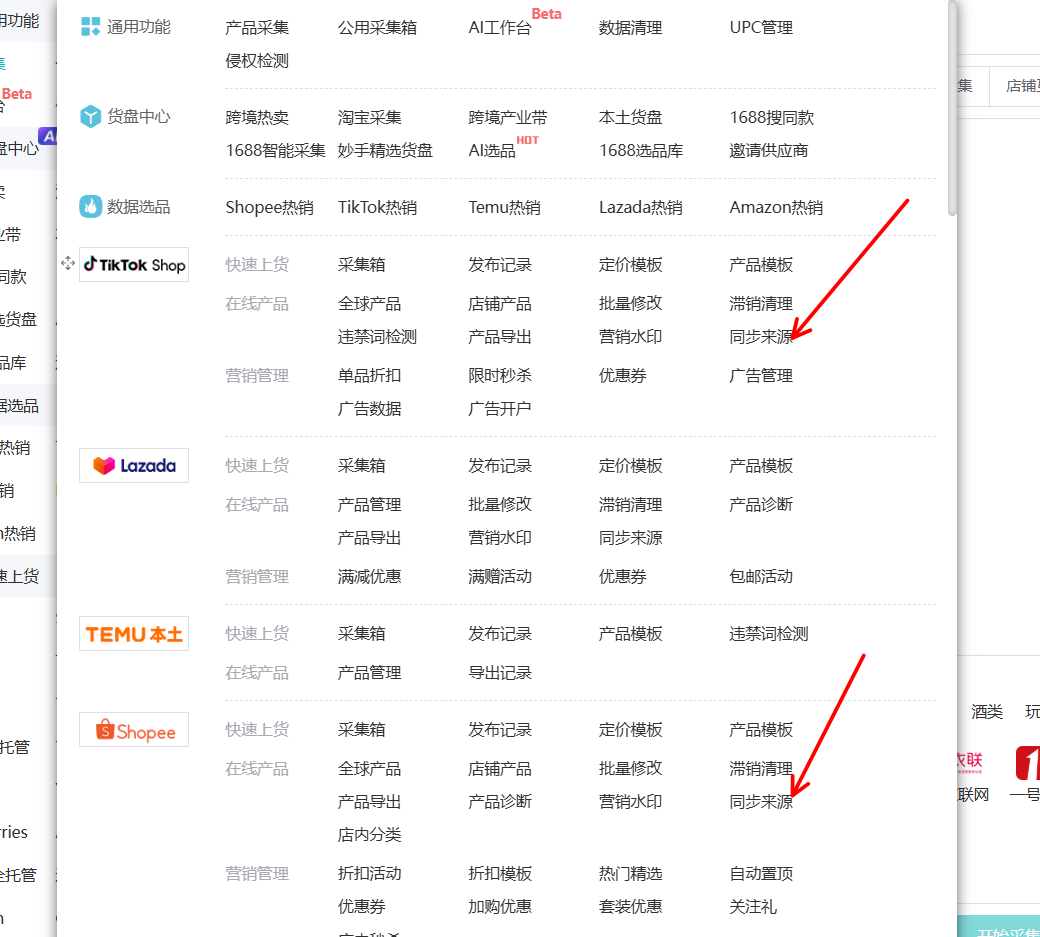Screen dimensions: 1040x937
Task: Open Shopee 折扣活动
Action: click(x=369, y=873)
